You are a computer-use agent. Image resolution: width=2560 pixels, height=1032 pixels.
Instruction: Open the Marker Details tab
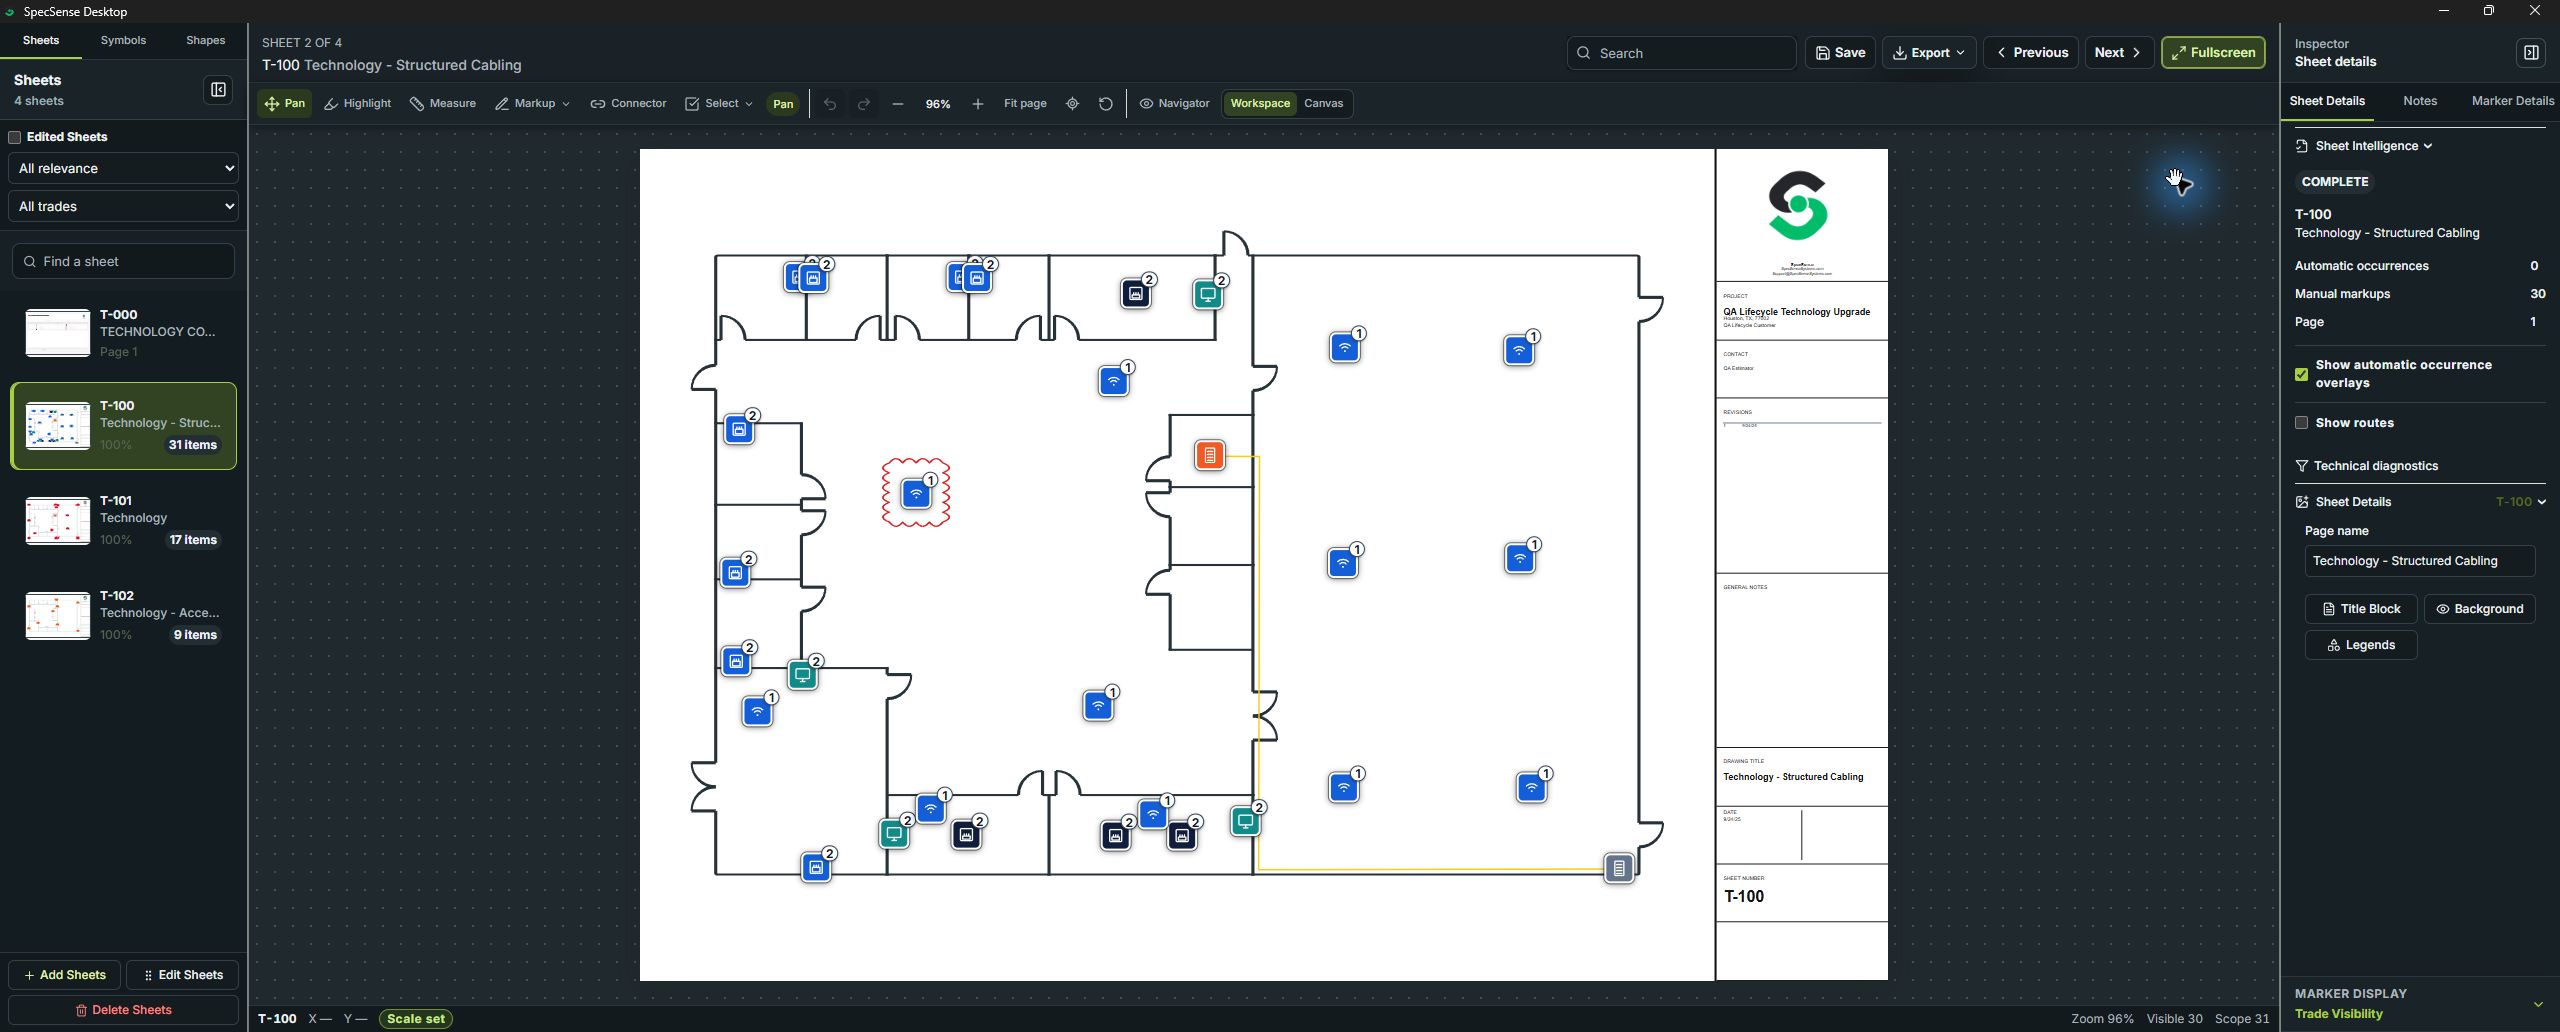point(2512,101)
